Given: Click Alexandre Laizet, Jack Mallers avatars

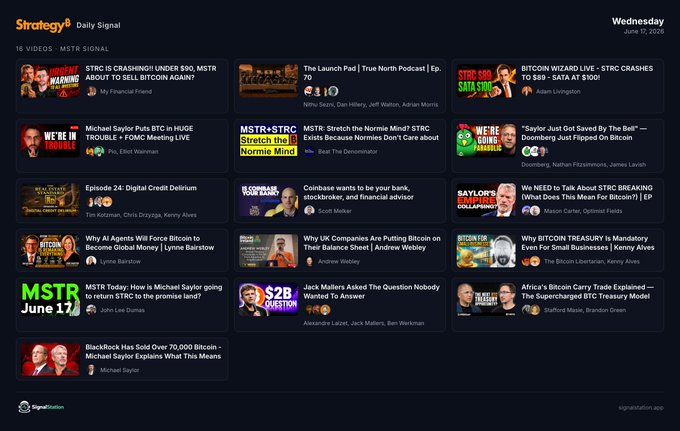Looking at the screenshot, I should pos(317,310).
